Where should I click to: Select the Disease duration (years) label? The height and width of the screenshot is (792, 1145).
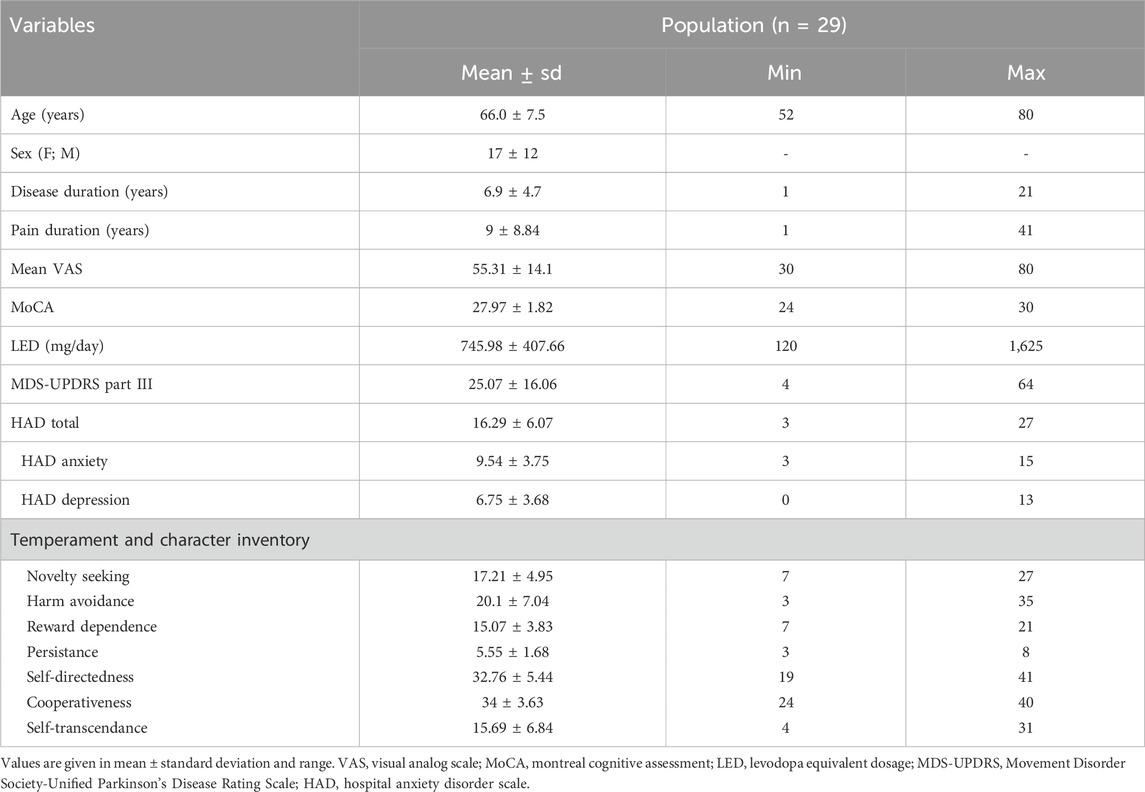click(x=96, y=192)
